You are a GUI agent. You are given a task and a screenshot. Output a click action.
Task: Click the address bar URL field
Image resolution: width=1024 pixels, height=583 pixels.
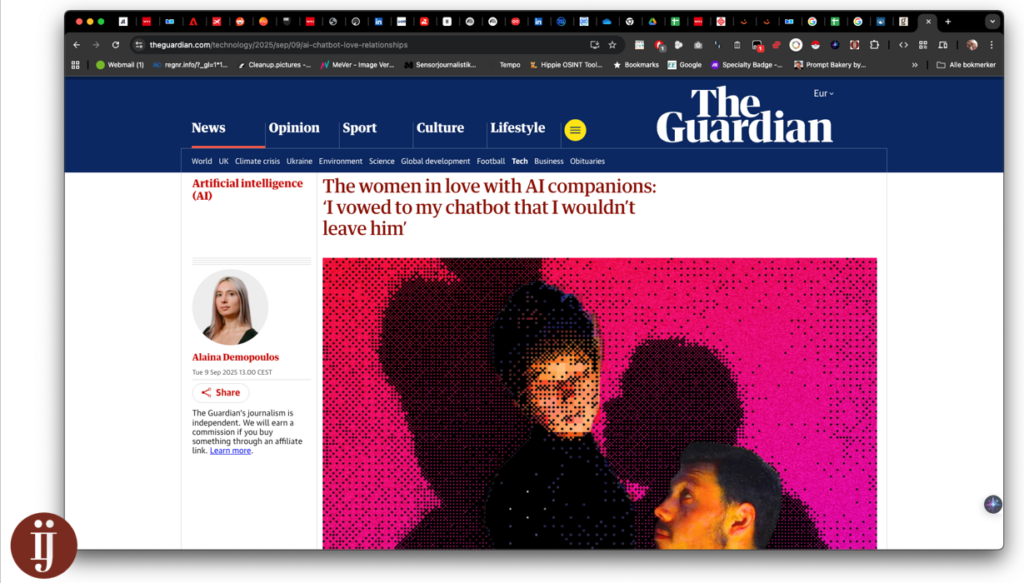point(350,45)
